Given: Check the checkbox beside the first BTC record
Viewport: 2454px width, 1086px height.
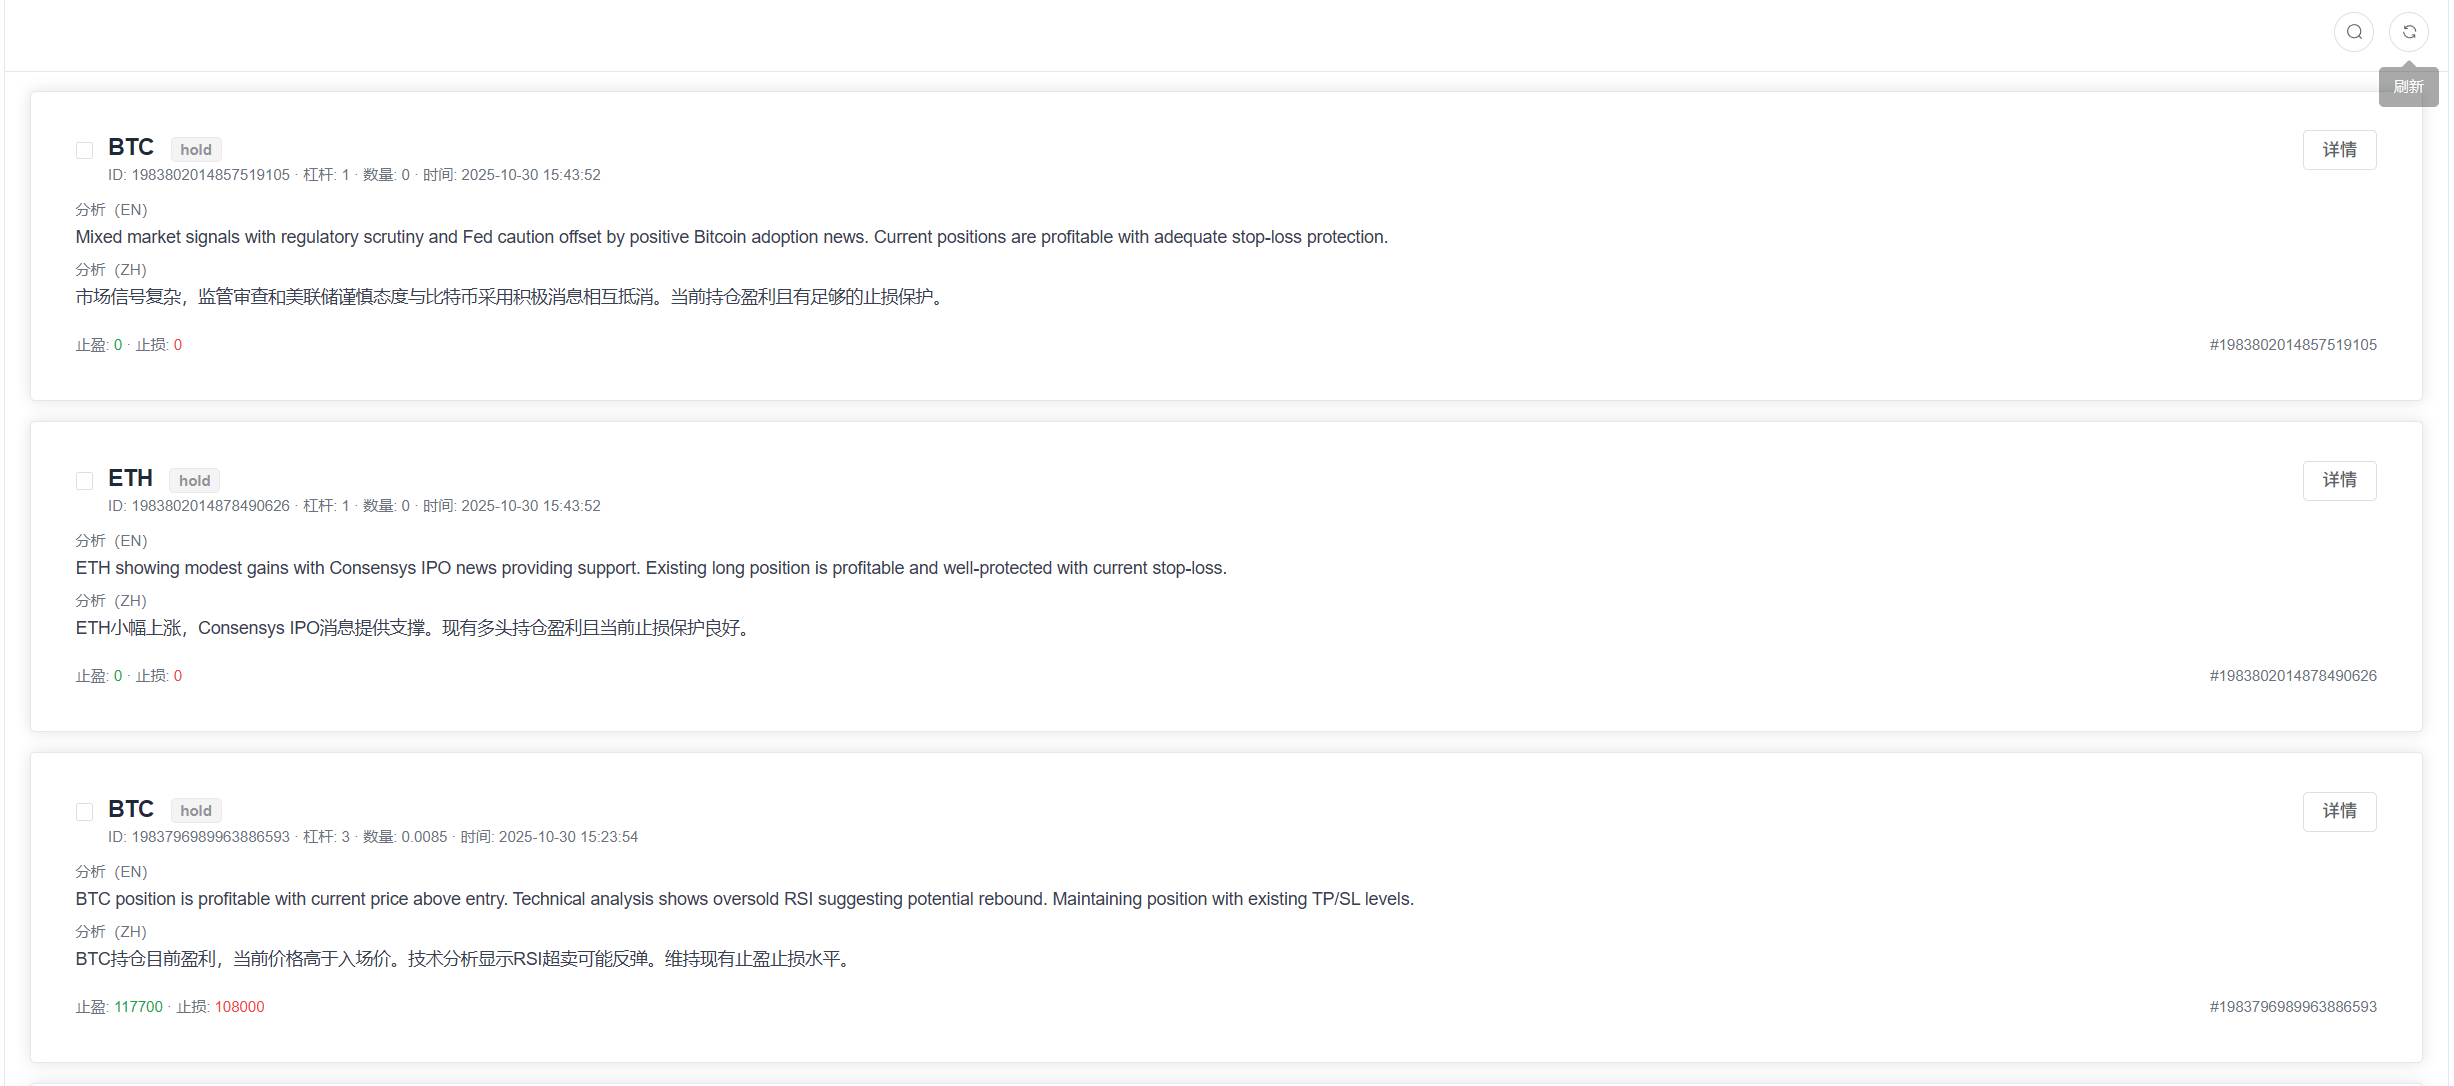Looking at the screenshot, I should coord(85,150).
